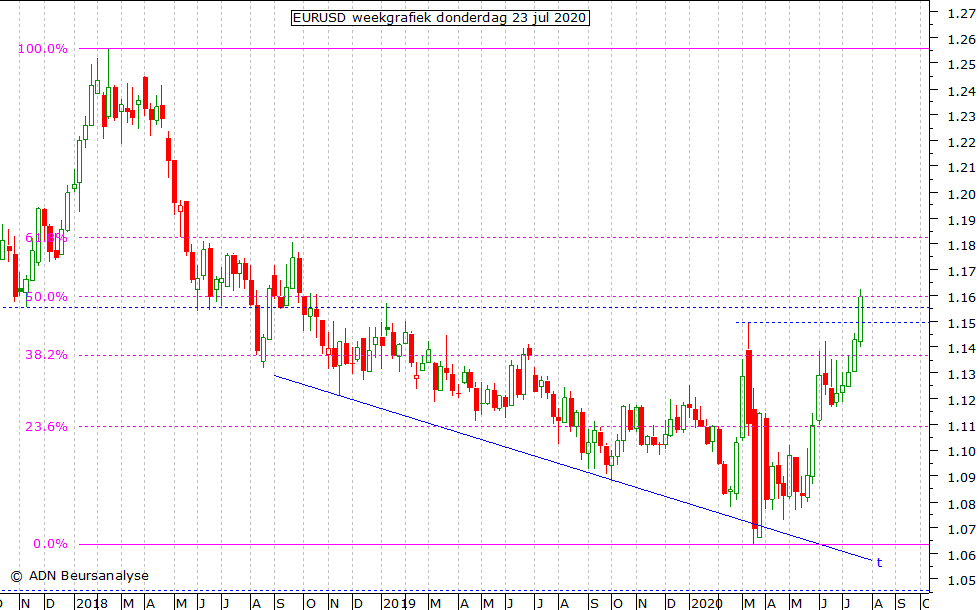Click the 1.09 price axis value
This screenshot has height=610, width=980.
point(961,478)
